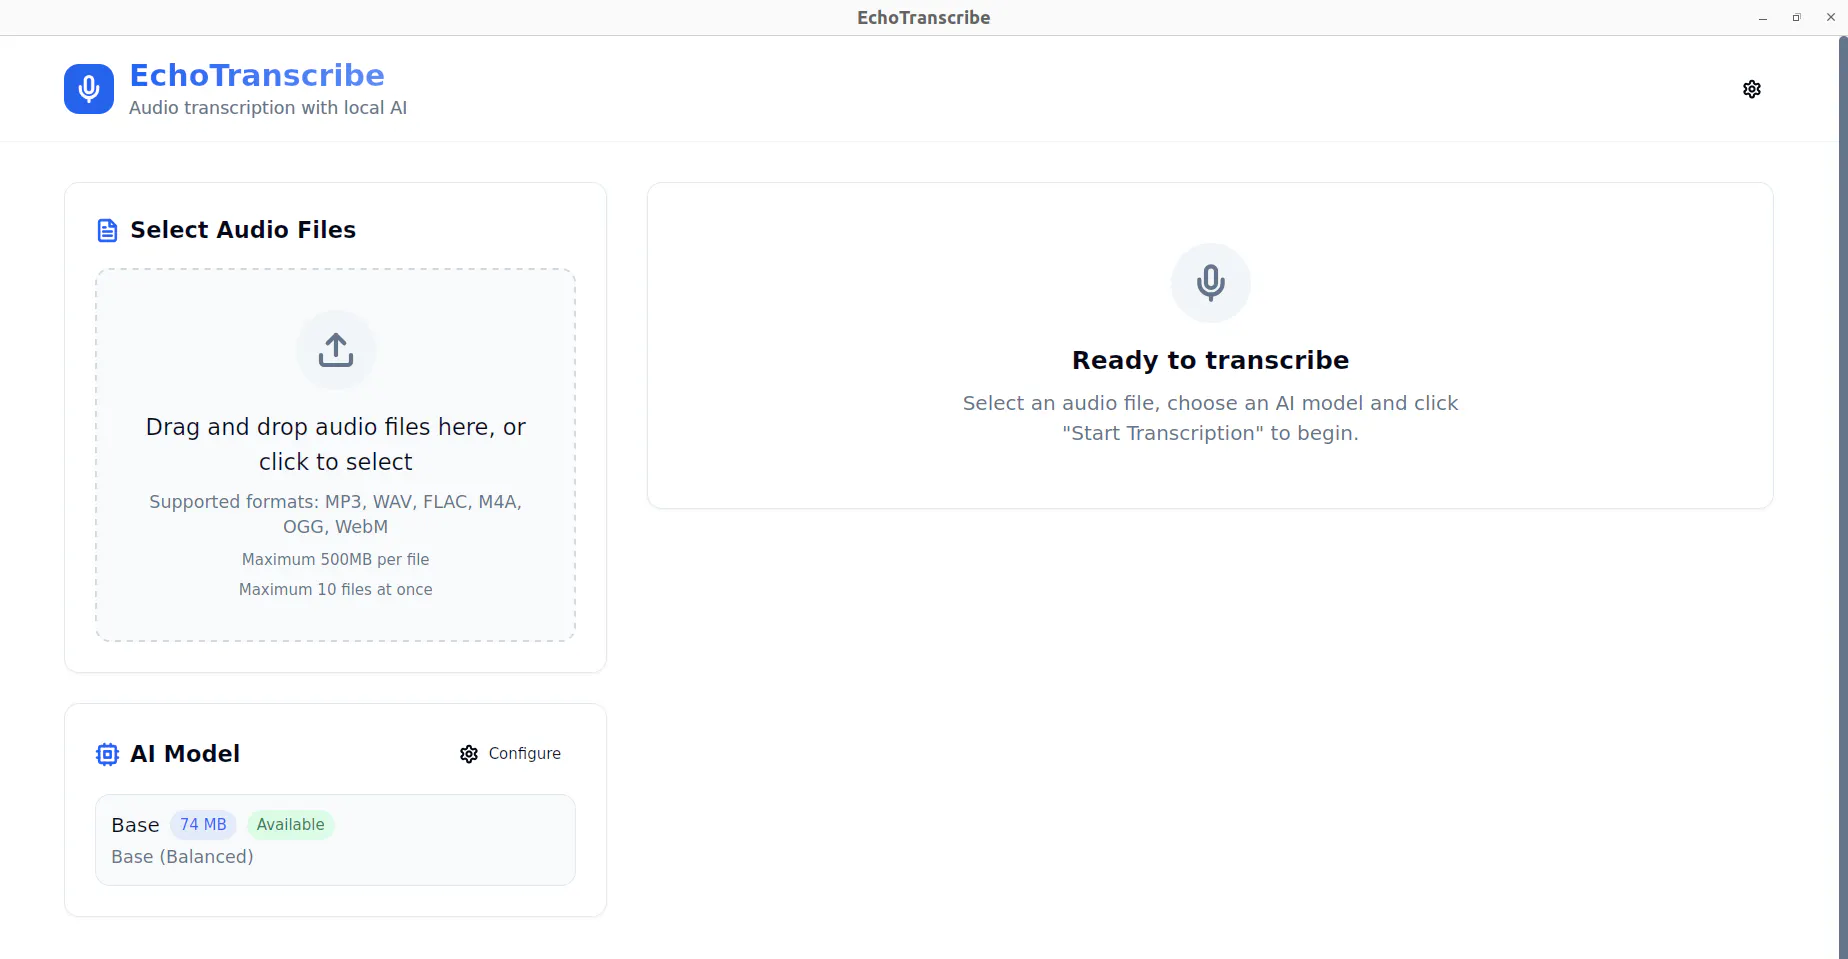Viewport: 1848px width, 959px height.
Task: Maximize the EchoTranscribe window
Action: pyautogui.click(x=1797, y=18)
